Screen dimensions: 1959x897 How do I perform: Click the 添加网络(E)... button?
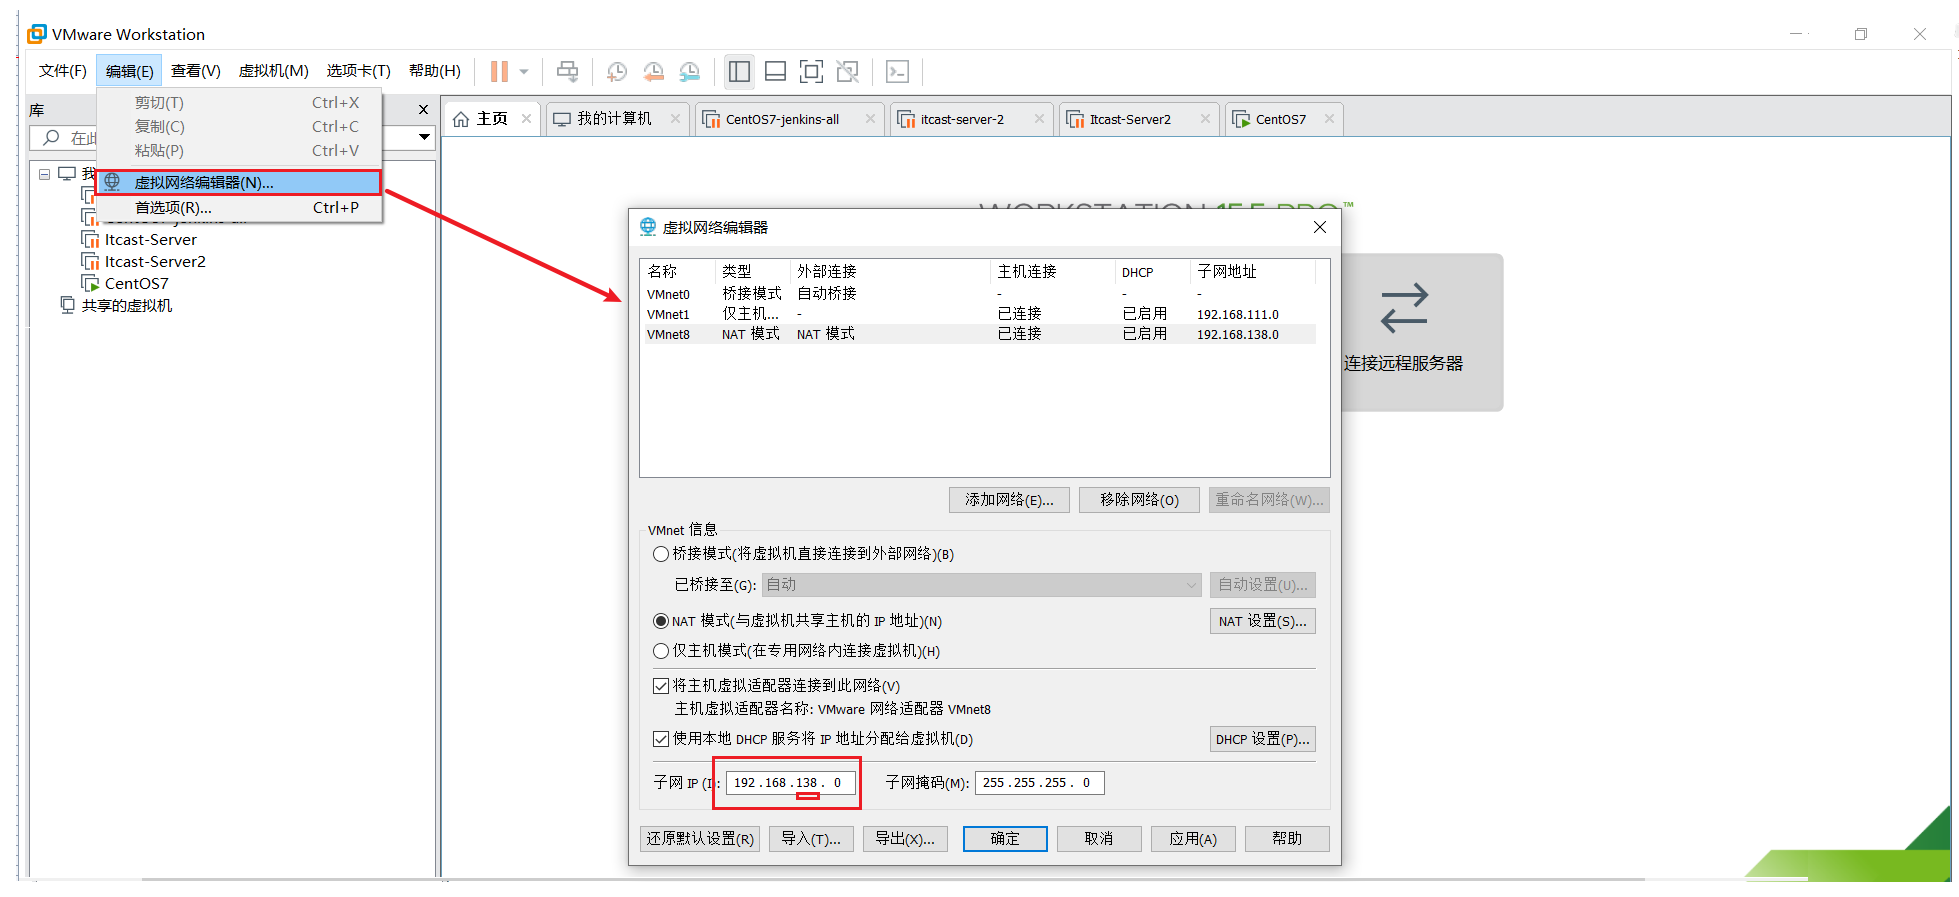pyautogui.click(x=1008, y=500)
